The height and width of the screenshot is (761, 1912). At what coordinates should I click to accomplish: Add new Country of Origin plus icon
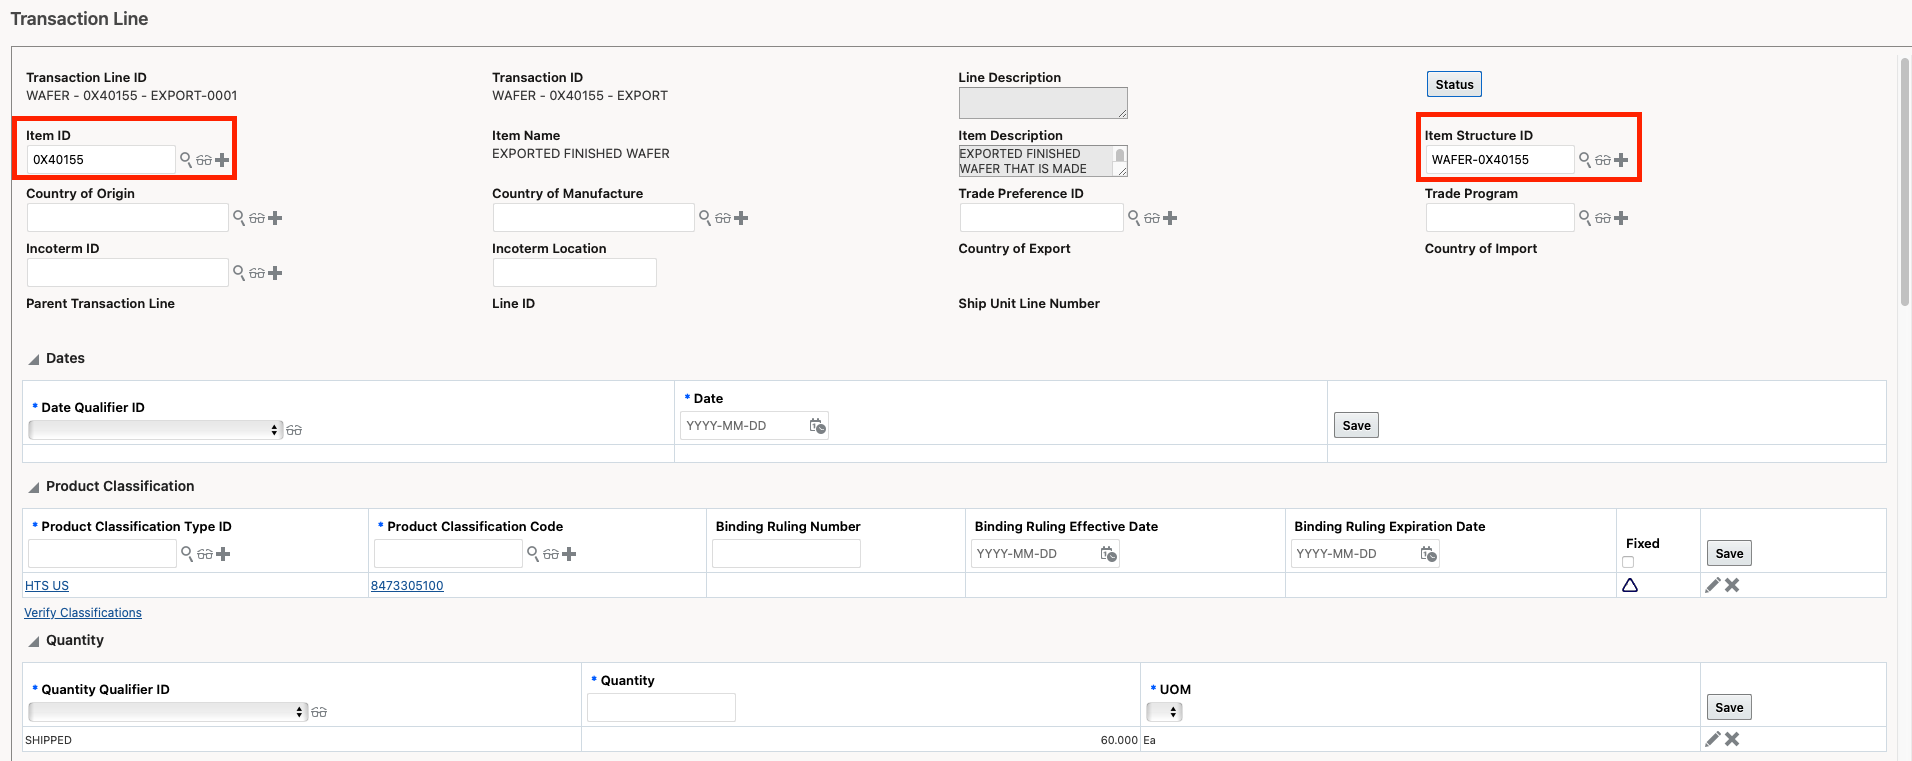click(x=275, y=218)
